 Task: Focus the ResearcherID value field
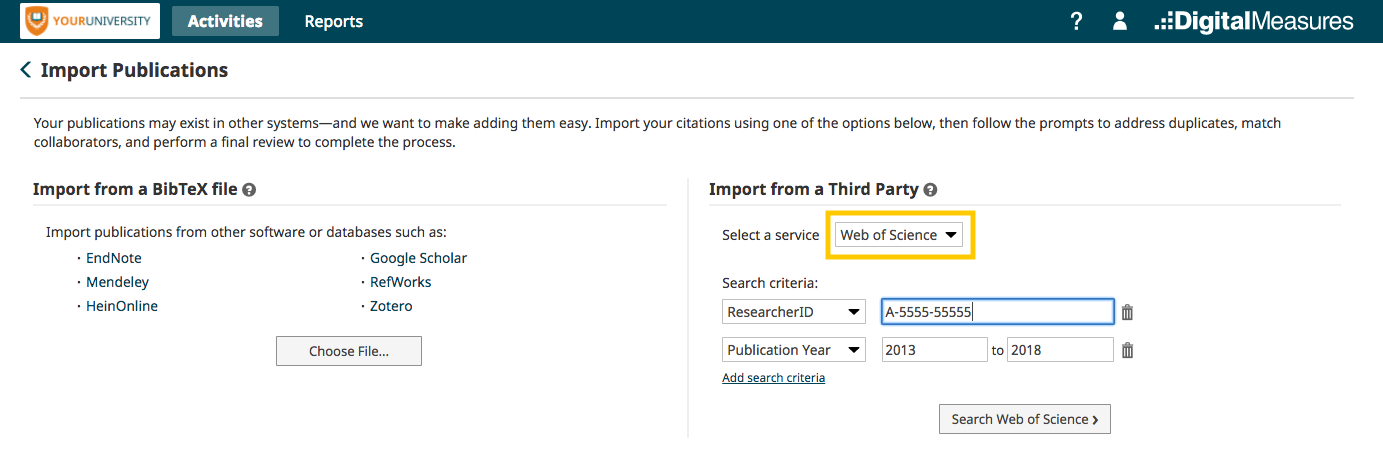997,312
